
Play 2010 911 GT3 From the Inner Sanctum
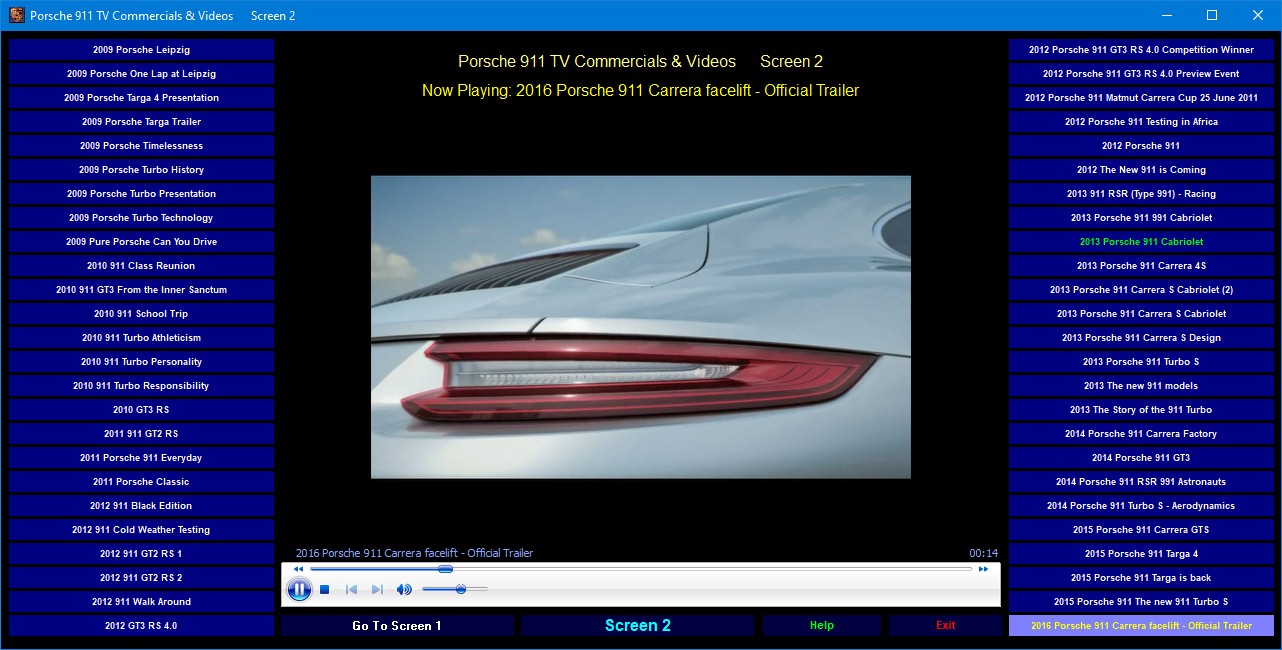pyautogui.click(x=141, y=290)
